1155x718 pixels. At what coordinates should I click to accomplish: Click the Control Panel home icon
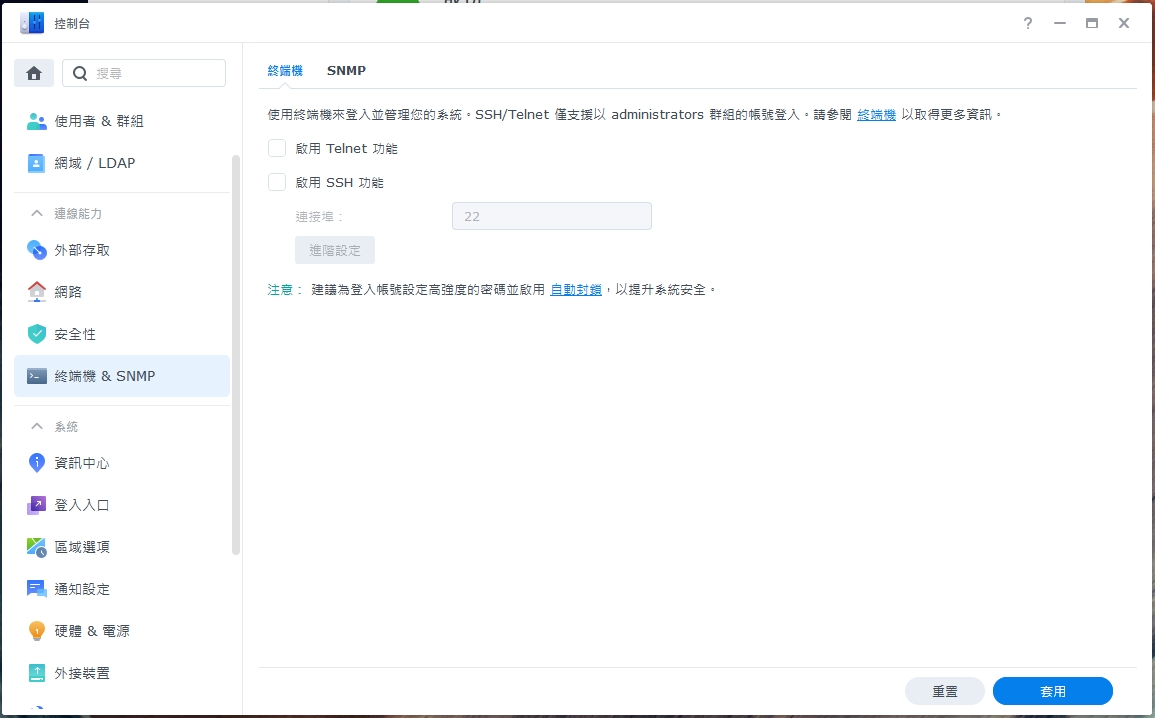[34, 73]
